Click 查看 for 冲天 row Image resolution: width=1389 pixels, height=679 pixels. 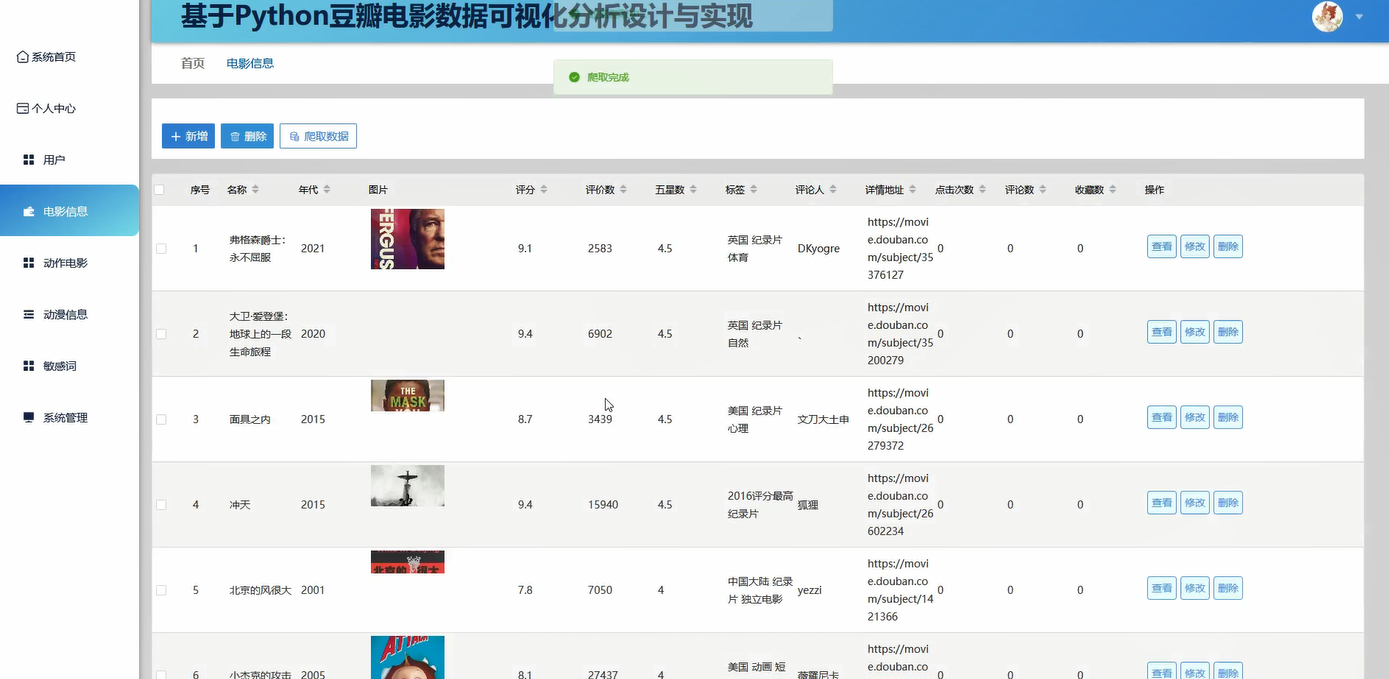click(1161, 503)
